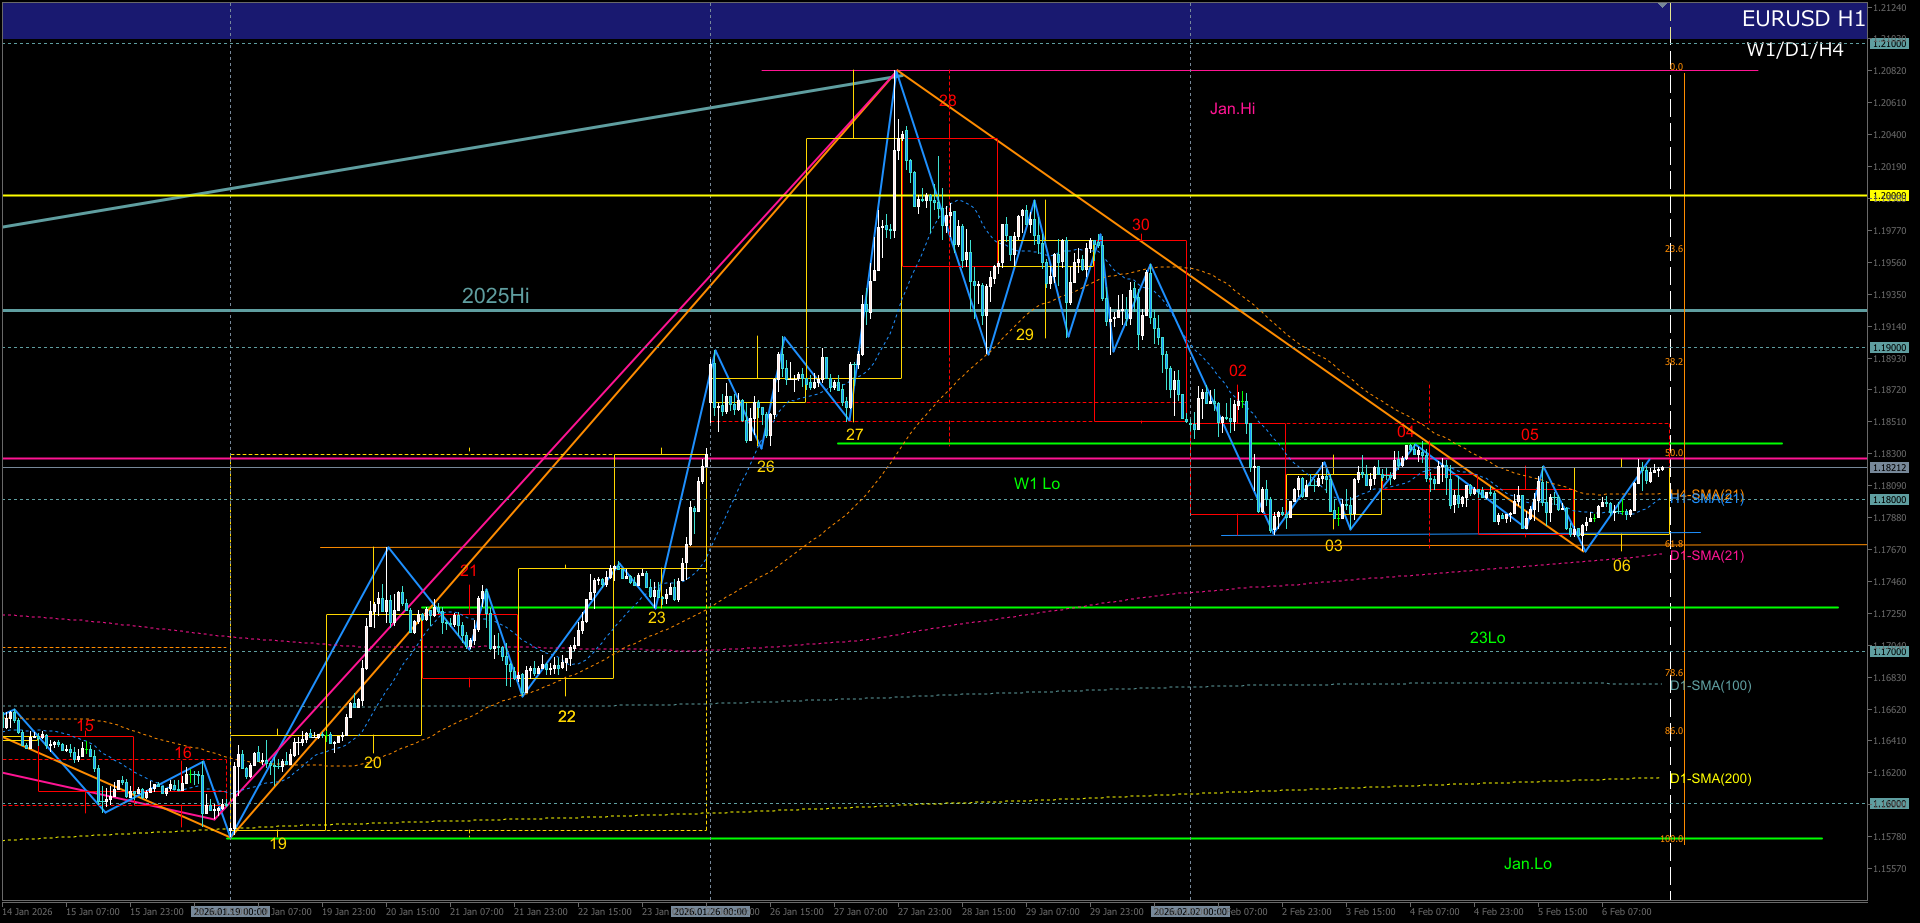Click the D1-SMA(200) indicator label
The height and width of the screenshot is (923, 1920).
coord(1711,779)
